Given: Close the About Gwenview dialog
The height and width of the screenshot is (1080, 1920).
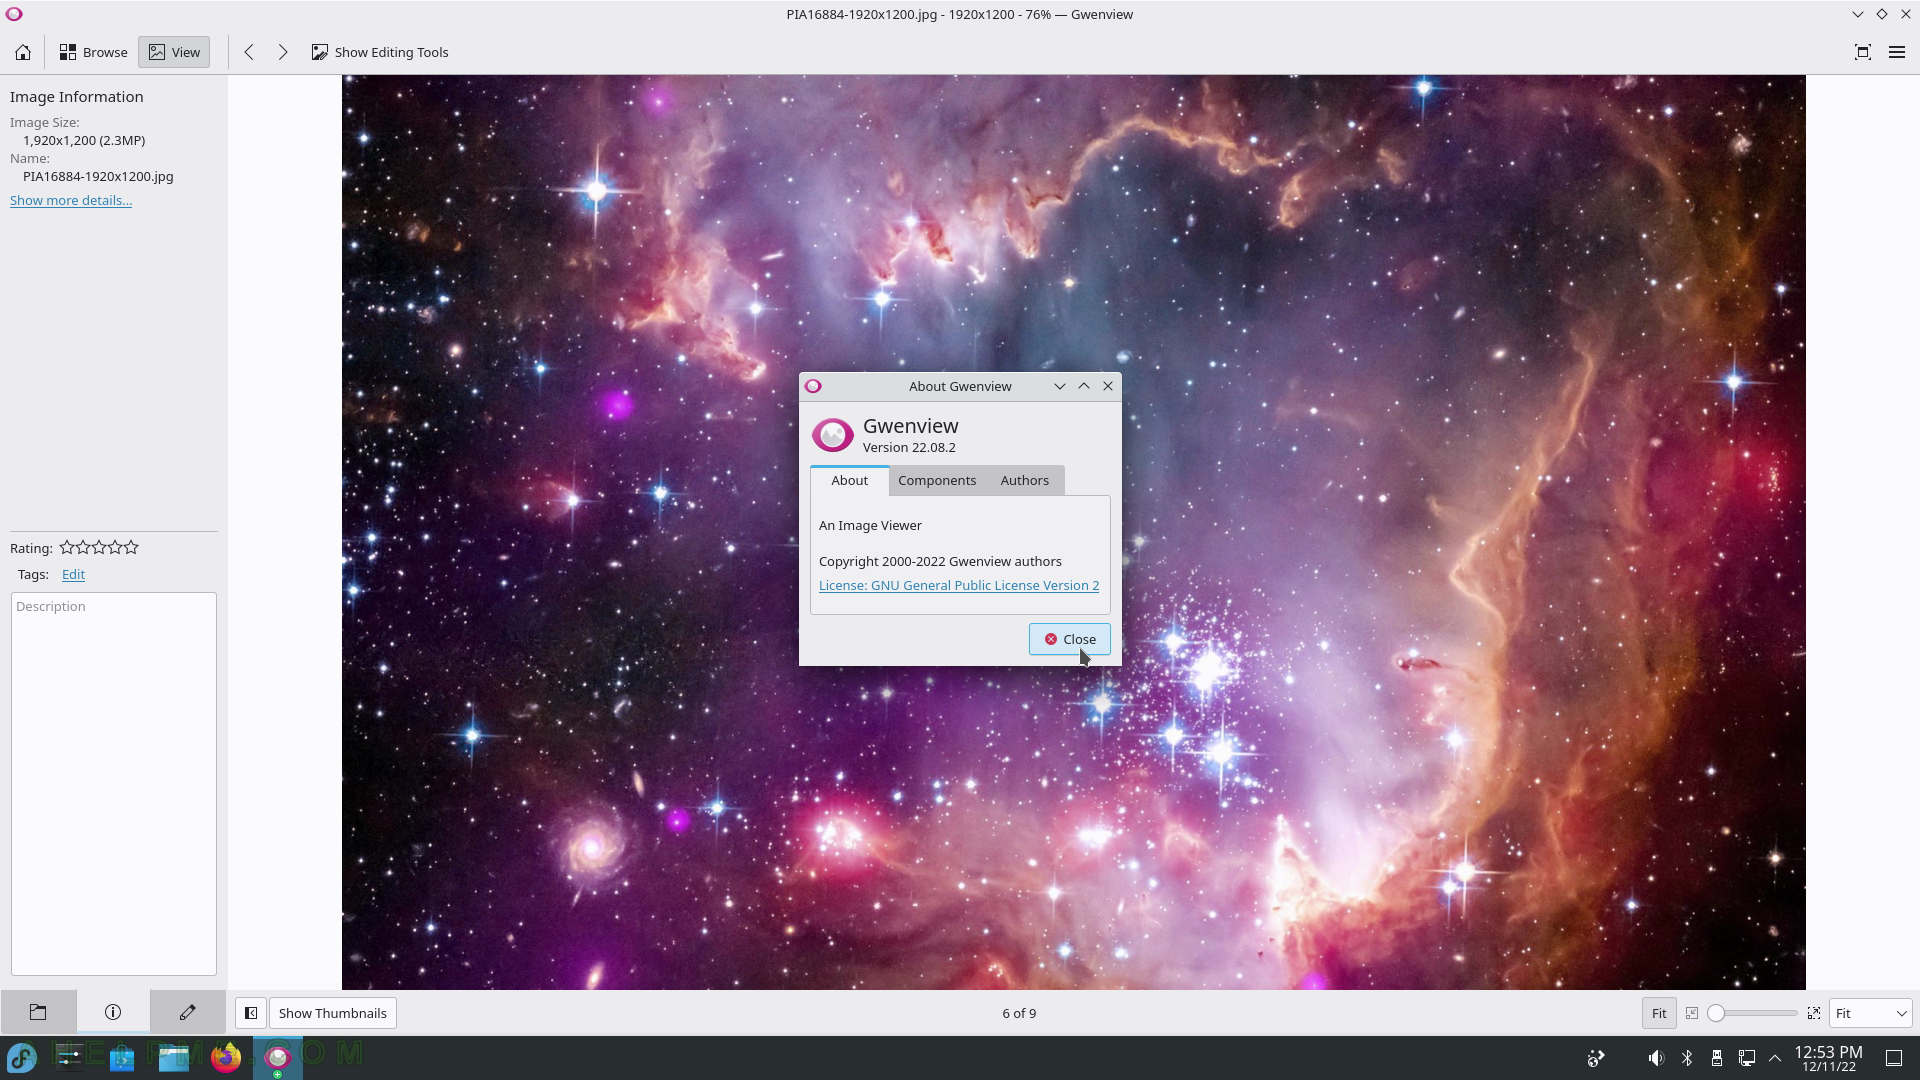Looking at the screenshot, I should pyautogui.click(x=1070, y=639).
